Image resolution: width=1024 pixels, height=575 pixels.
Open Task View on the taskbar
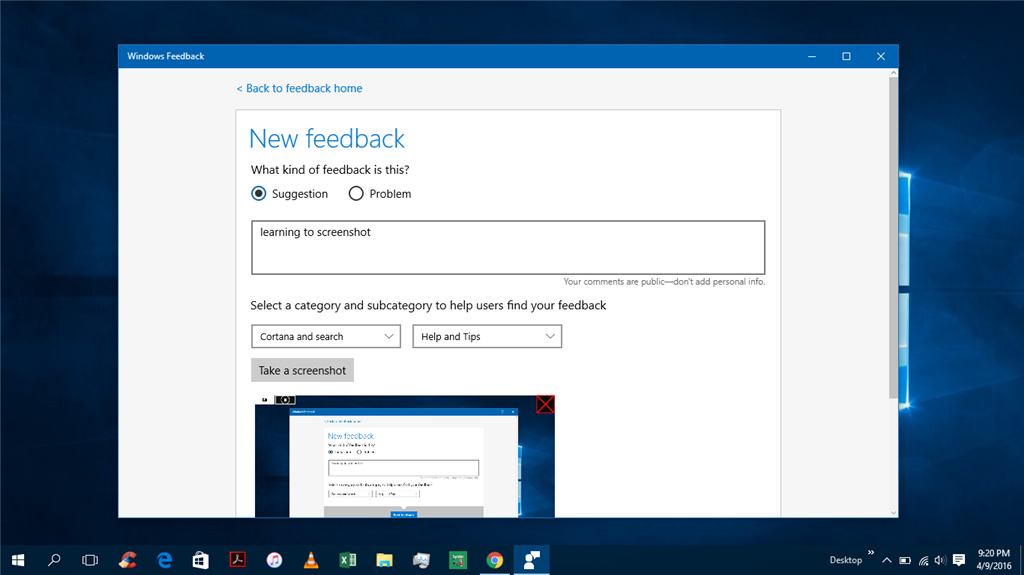pyautogui.click(x=90, y=560)
